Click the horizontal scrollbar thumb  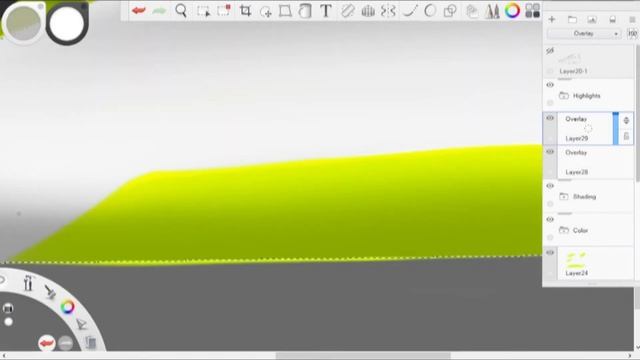point(363,356)
